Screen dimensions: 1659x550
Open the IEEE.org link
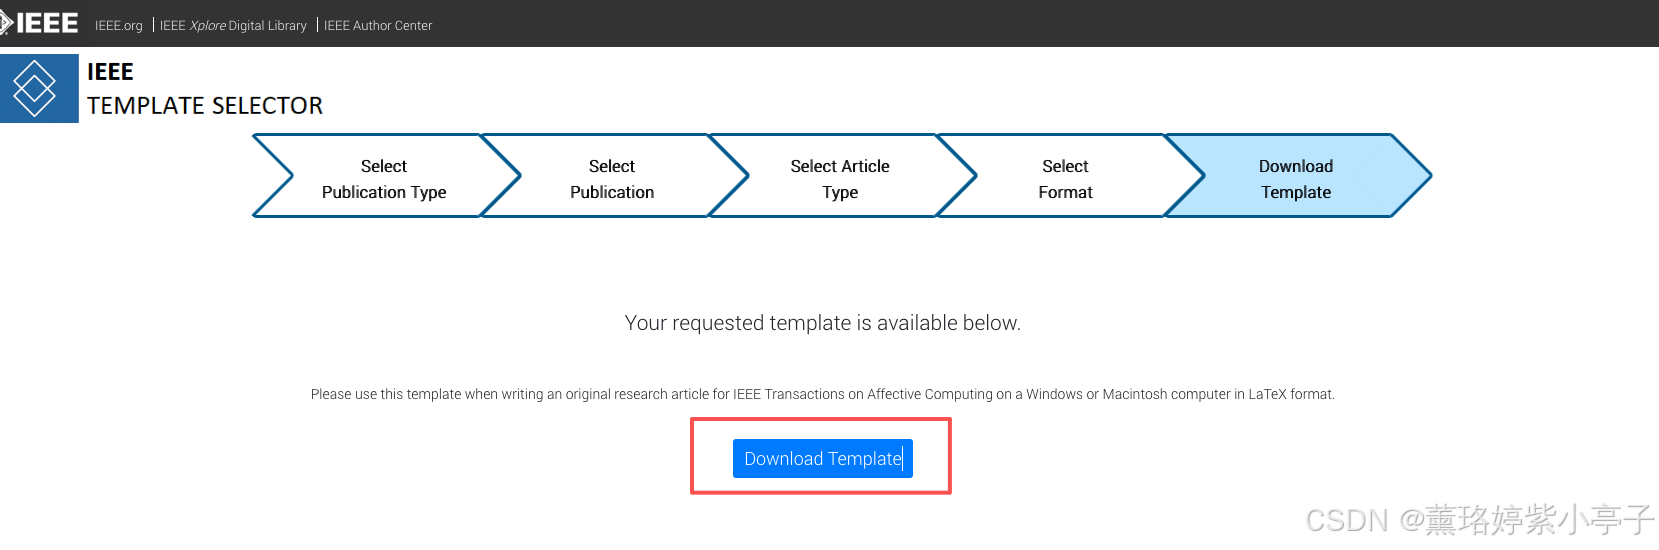point(119,26)
